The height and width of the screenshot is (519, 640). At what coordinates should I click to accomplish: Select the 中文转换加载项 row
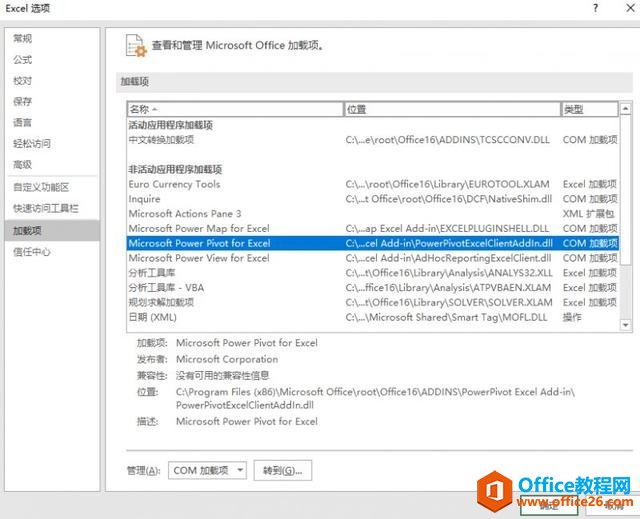[373, 140]
